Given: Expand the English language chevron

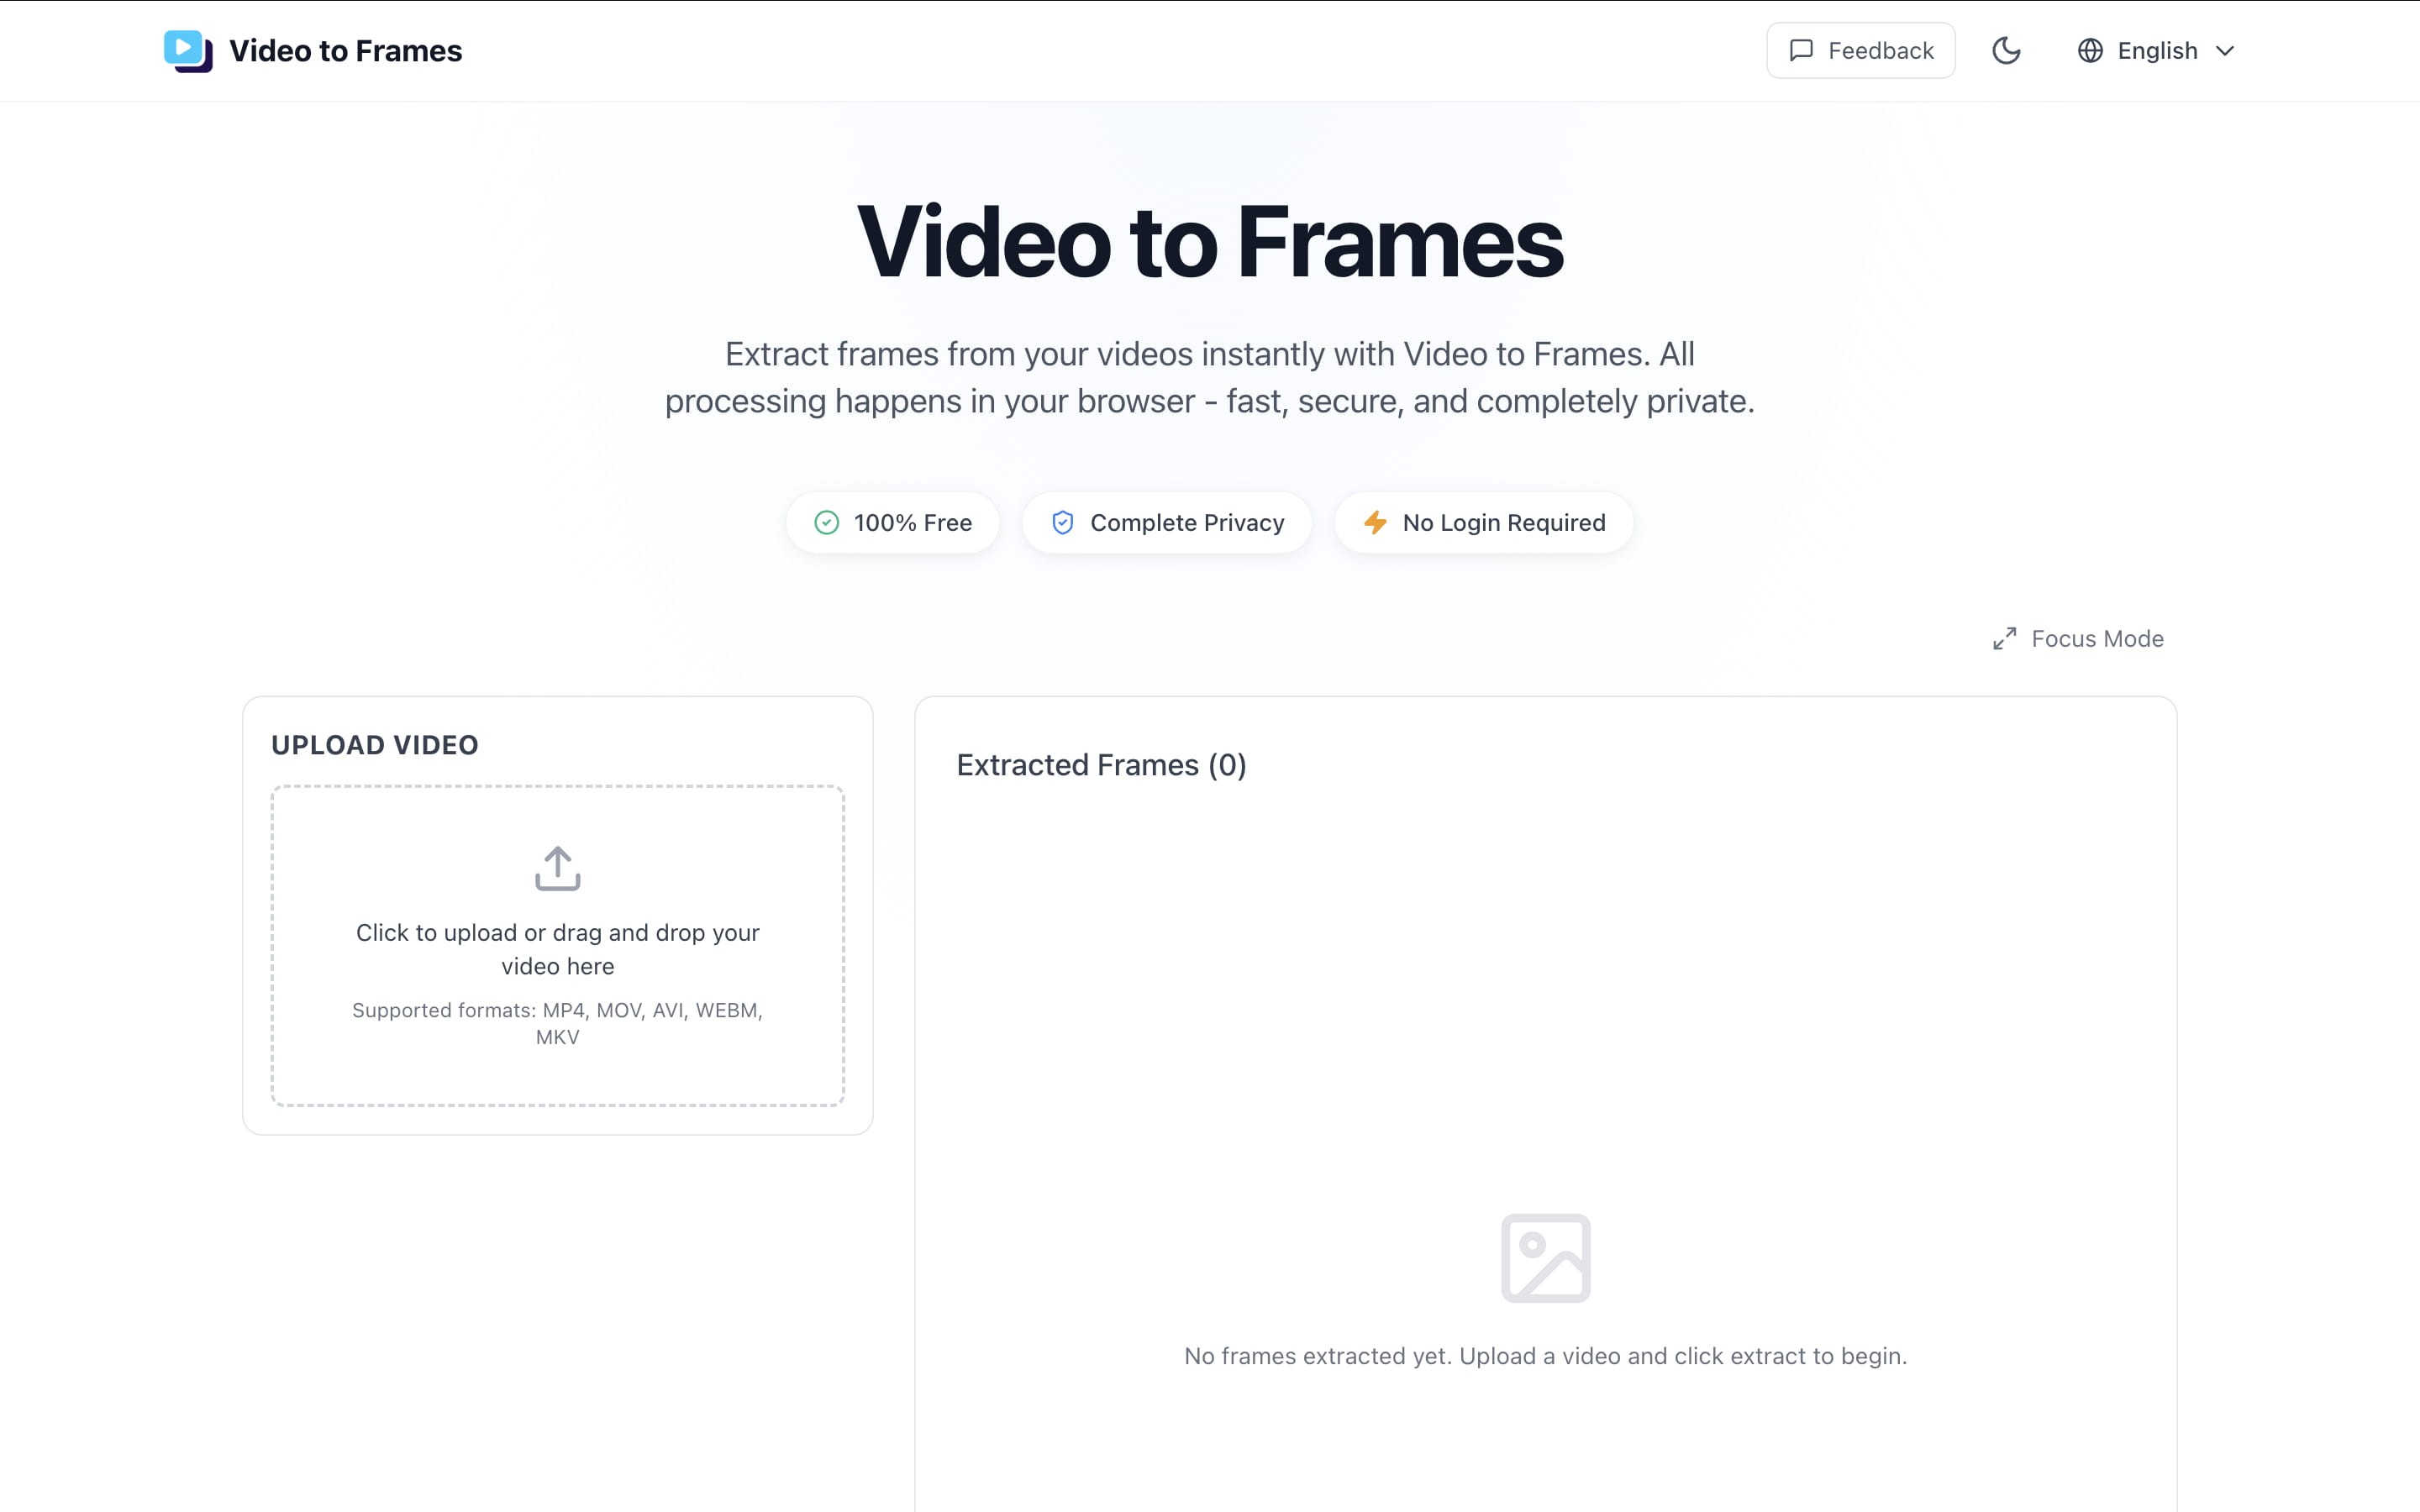Looking at the screenshot, I should pos(2225,51).
